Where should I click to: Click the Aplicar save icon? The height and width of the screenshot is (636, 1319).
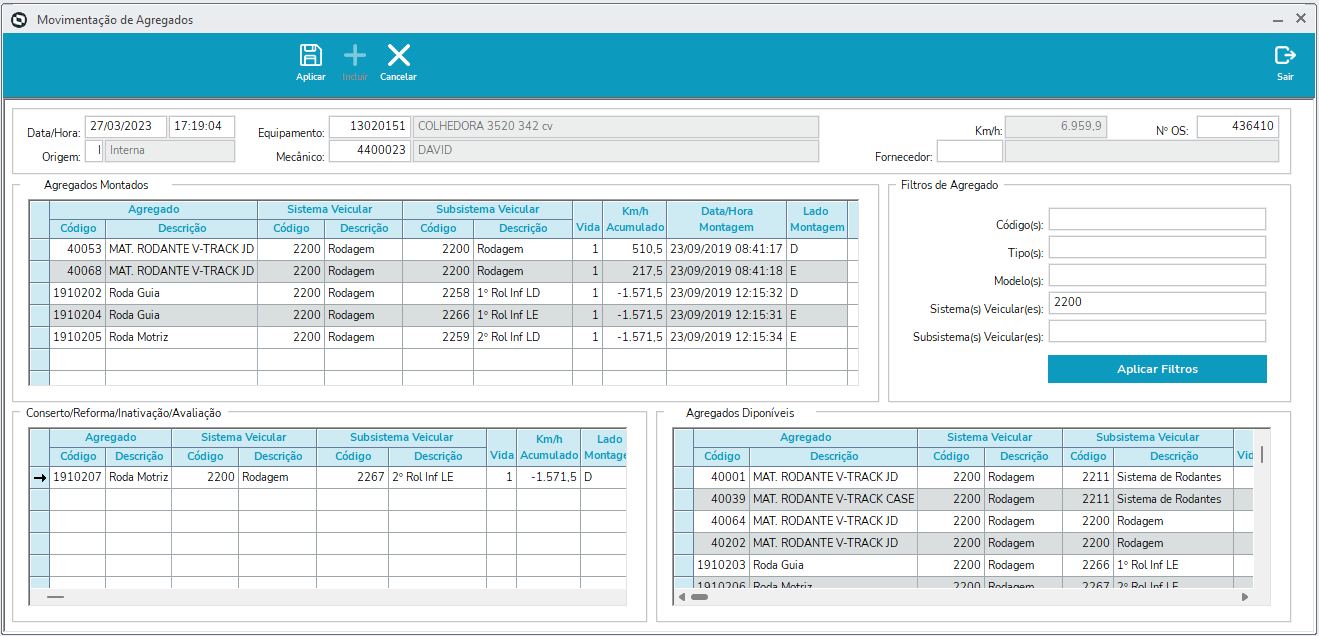pyautogui.click(x=311, y=56)
